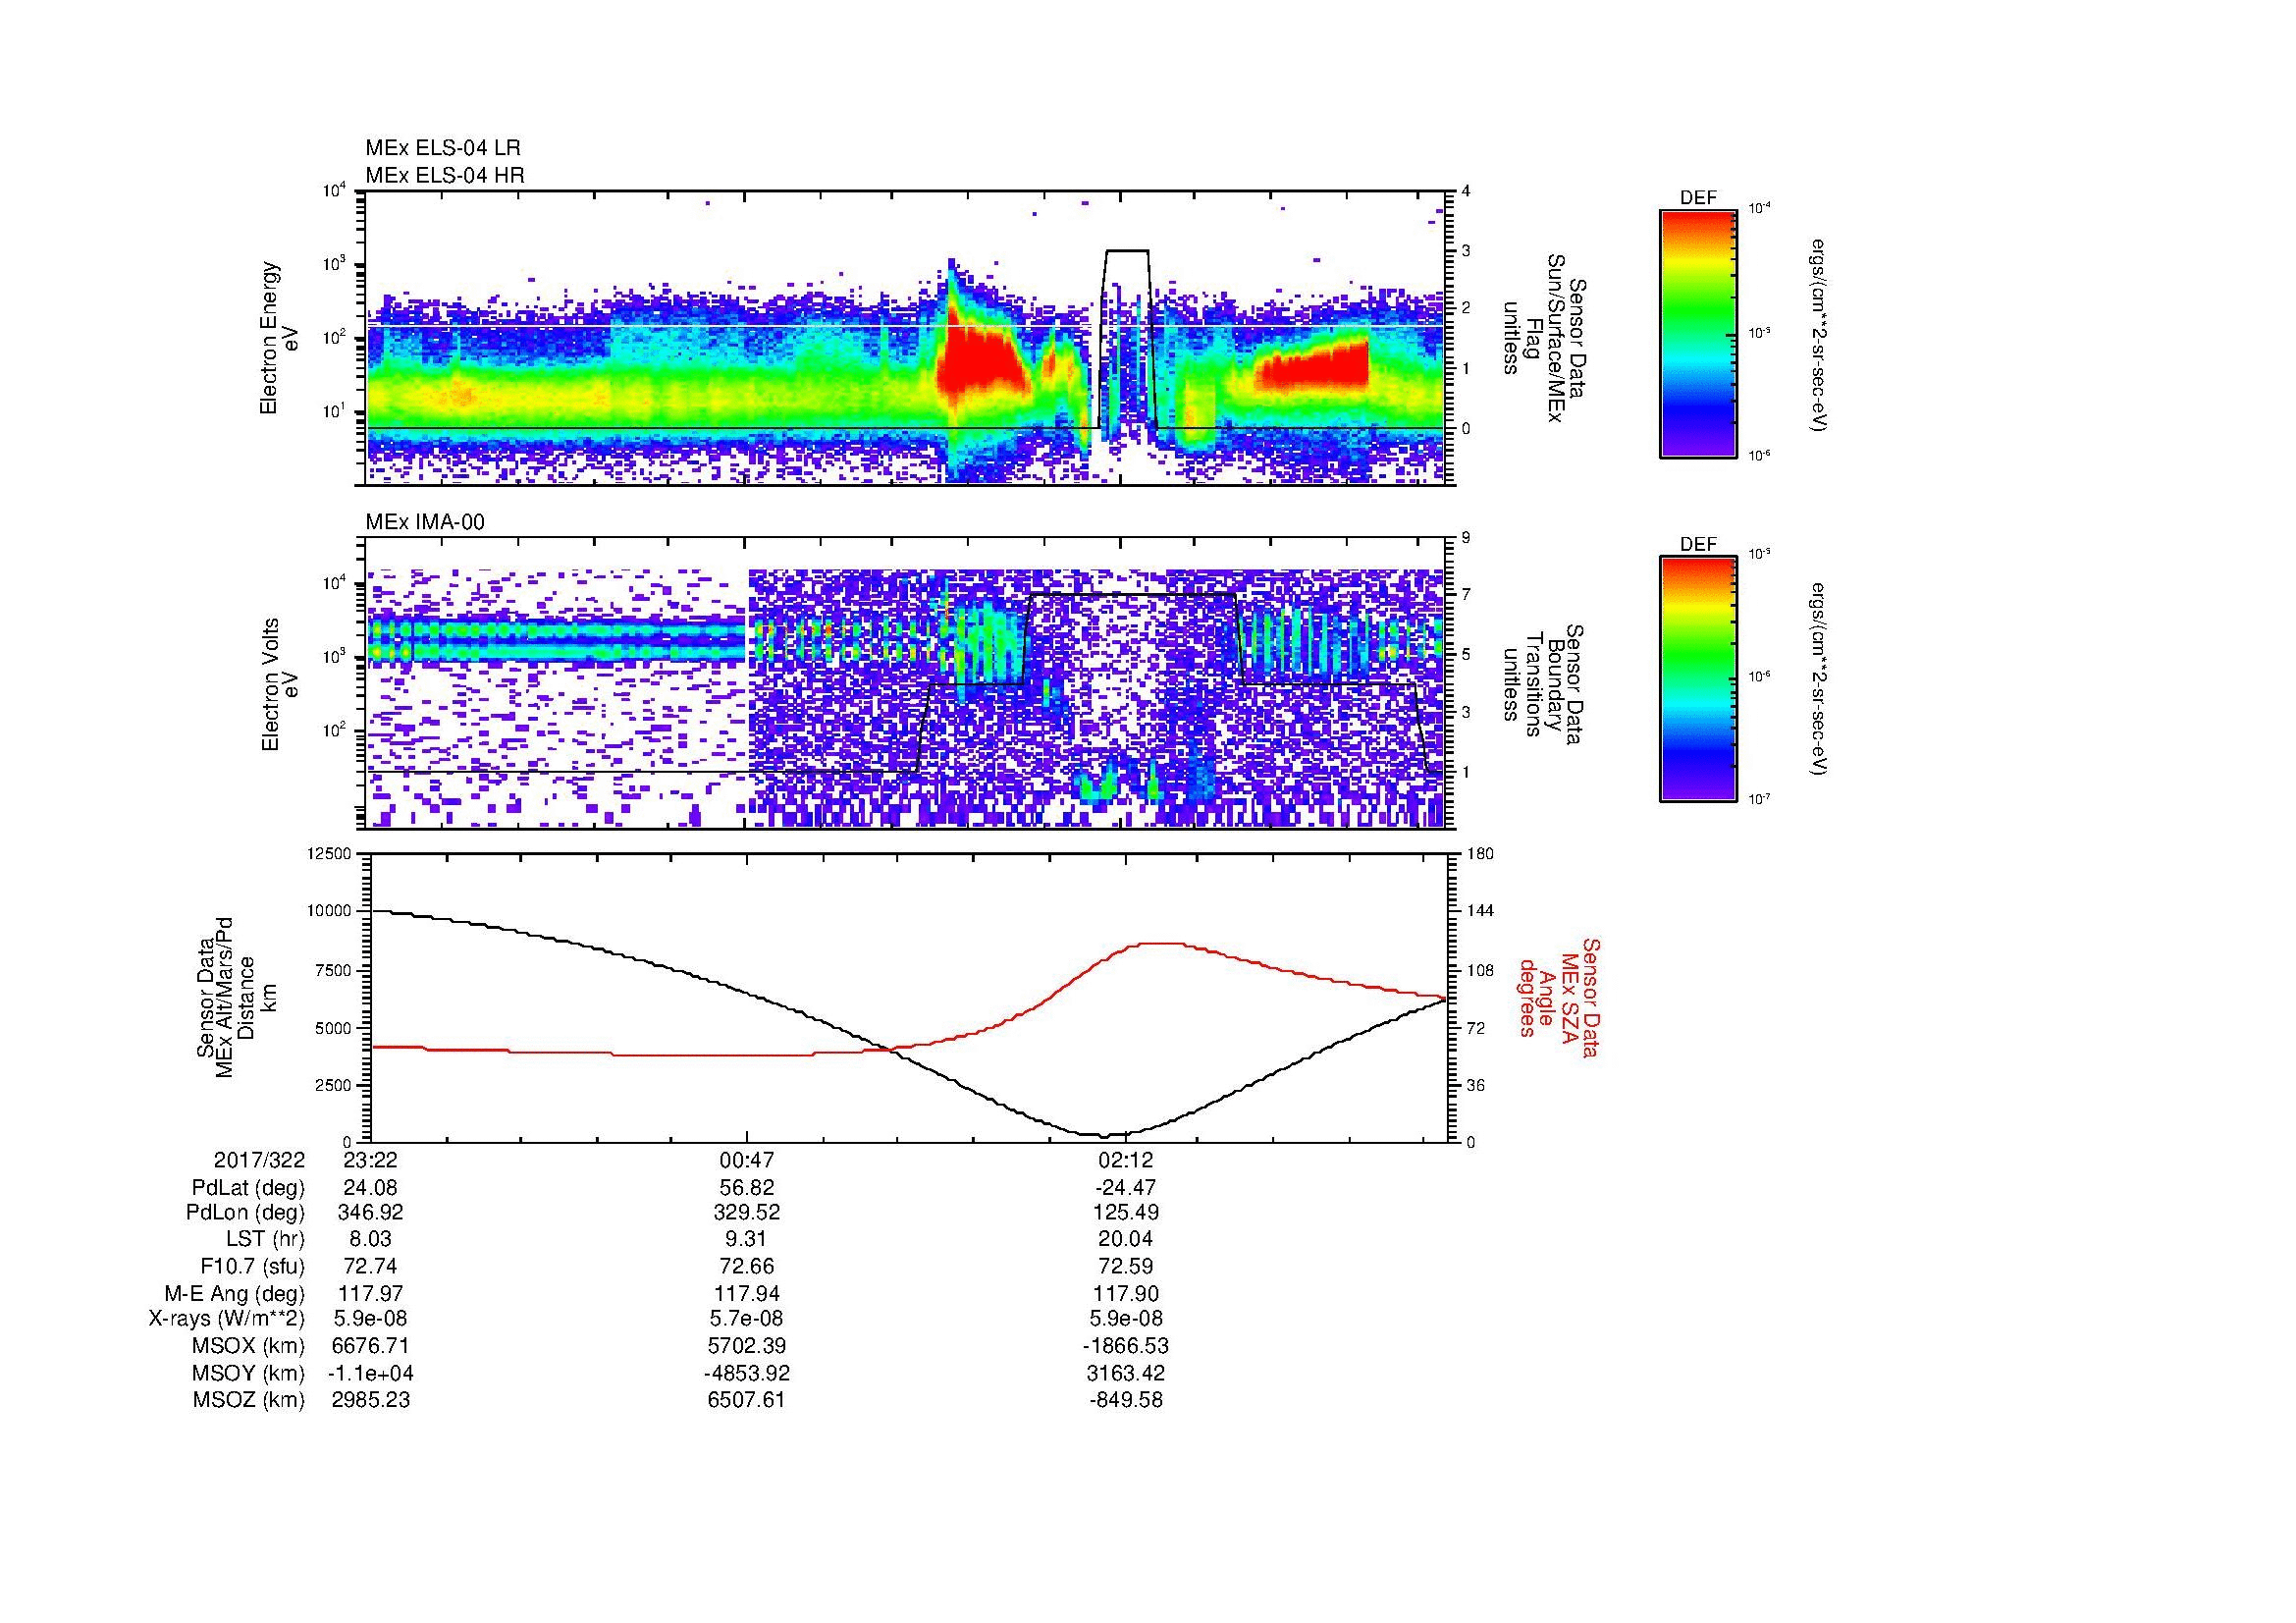This screenshot has width=2296, height=1623.
Task: Click M-E Ang value 117.90
Action: coord(1126,1293)
